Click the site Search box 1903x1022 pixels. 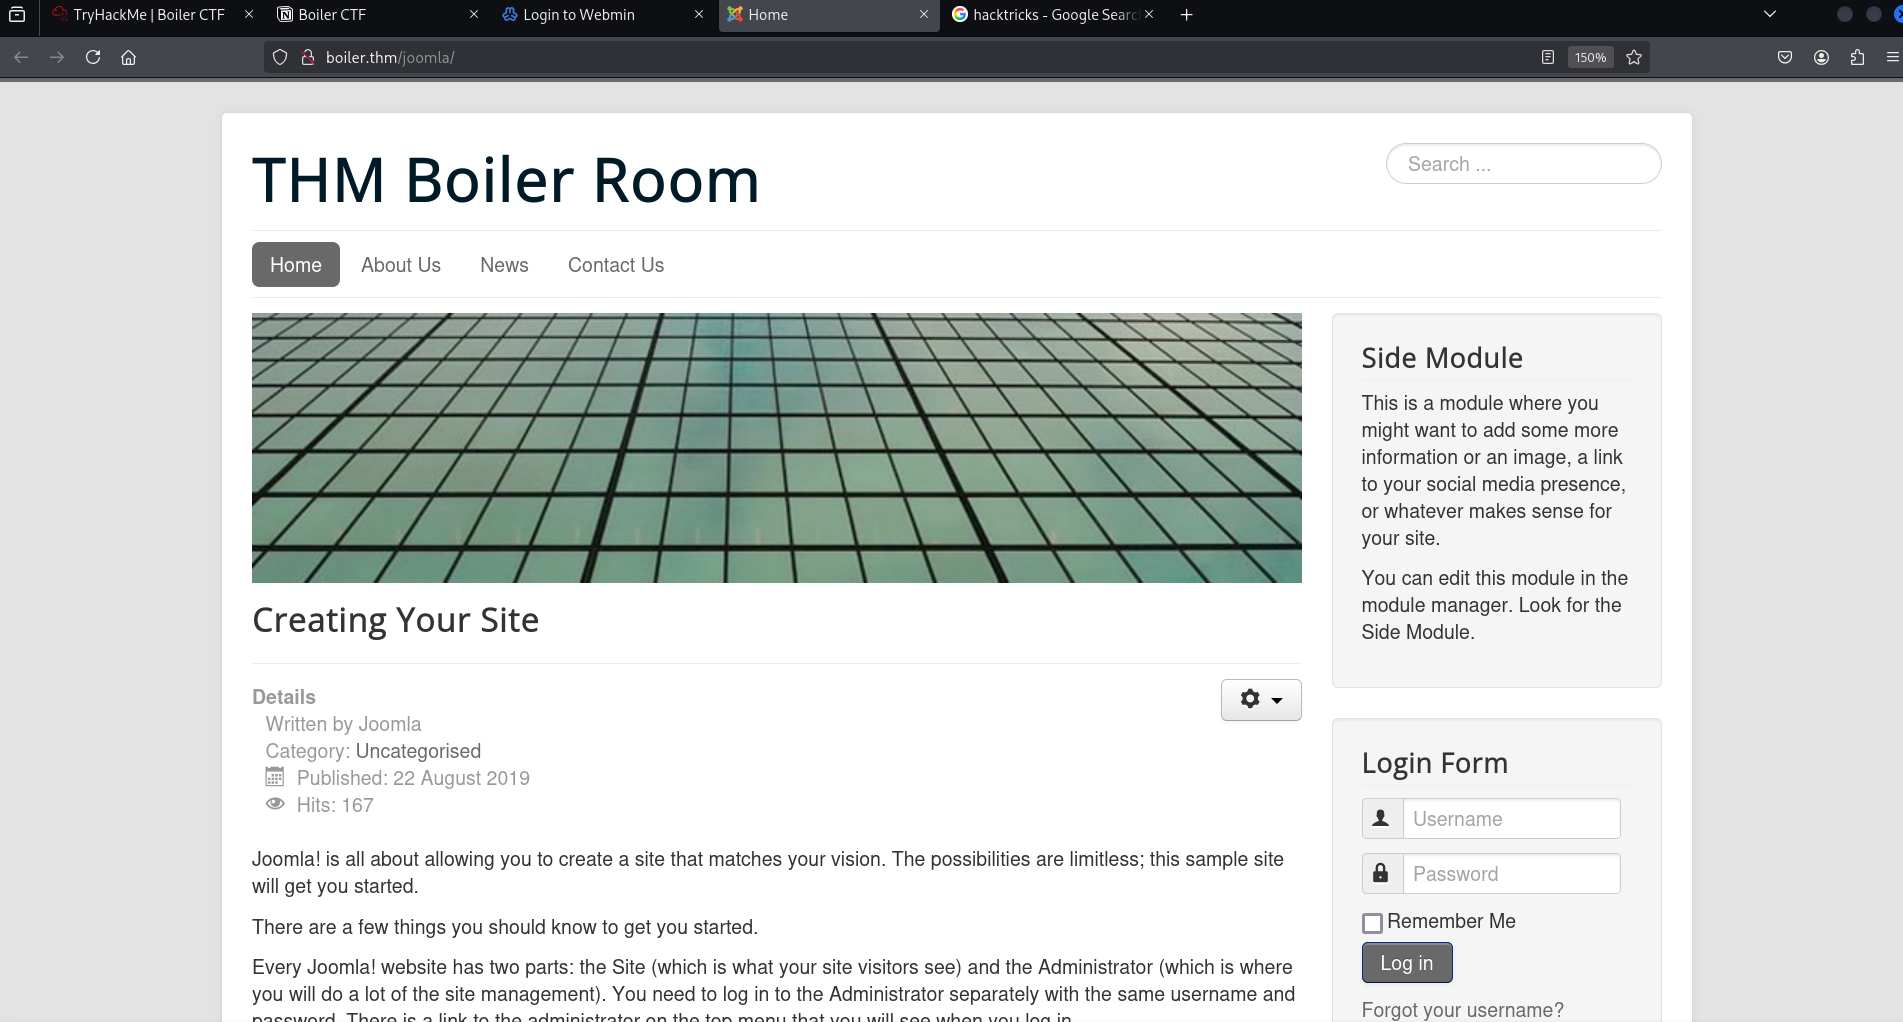(1523, 164)
